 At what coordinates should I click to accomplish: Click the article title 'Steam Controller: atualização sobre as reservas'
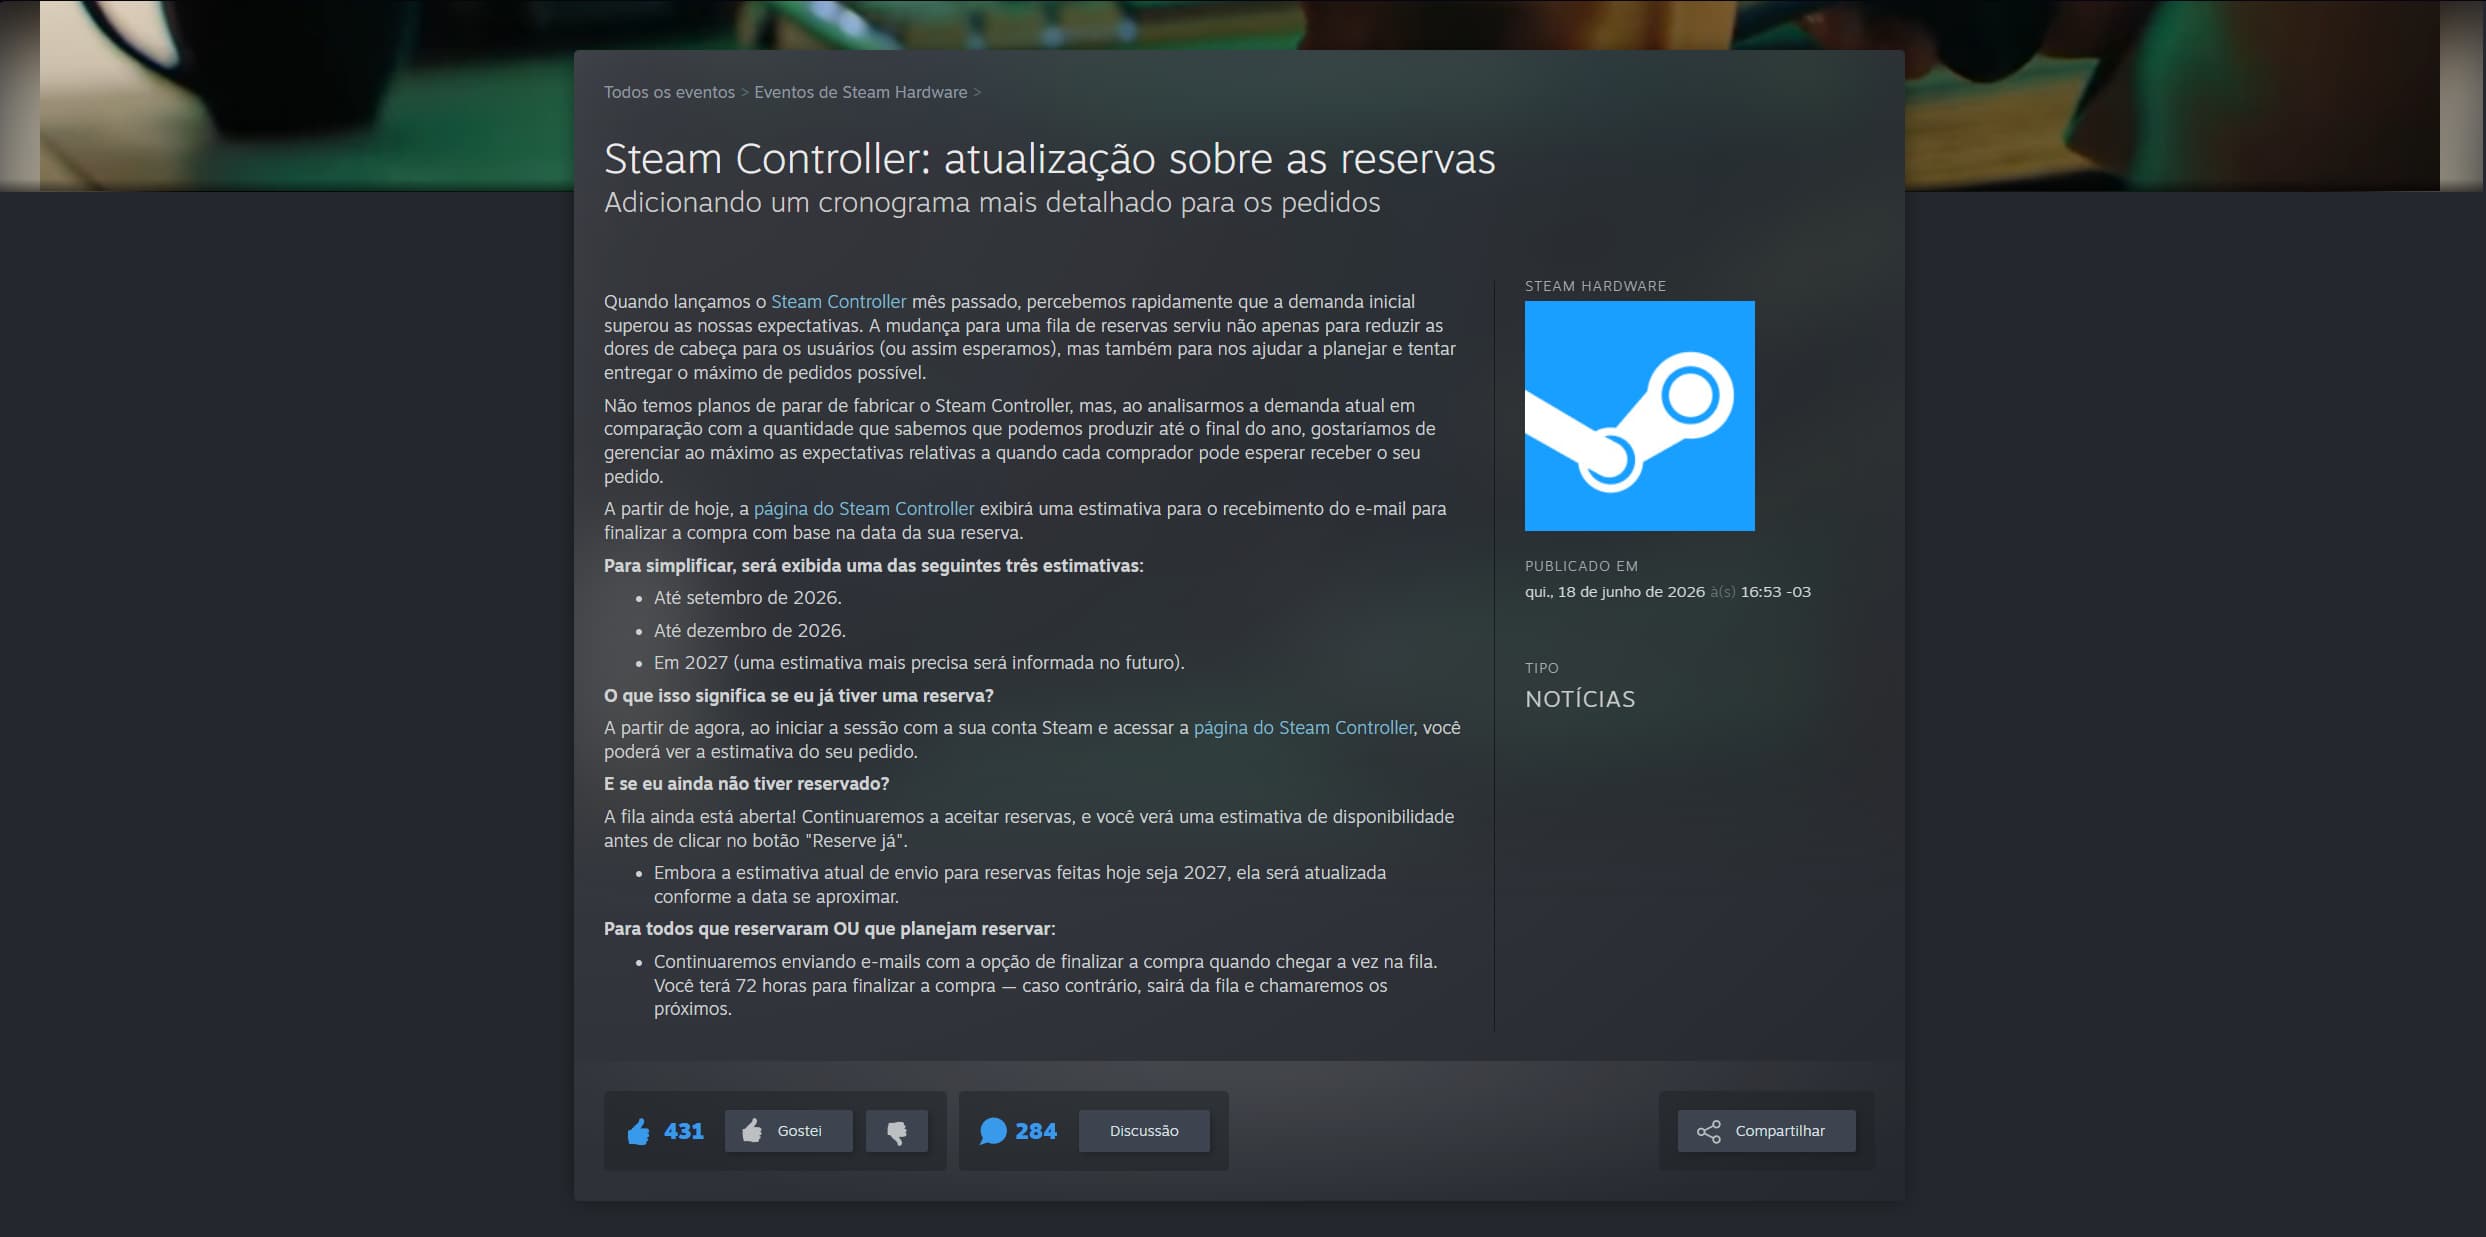[x=1049, y=158]
